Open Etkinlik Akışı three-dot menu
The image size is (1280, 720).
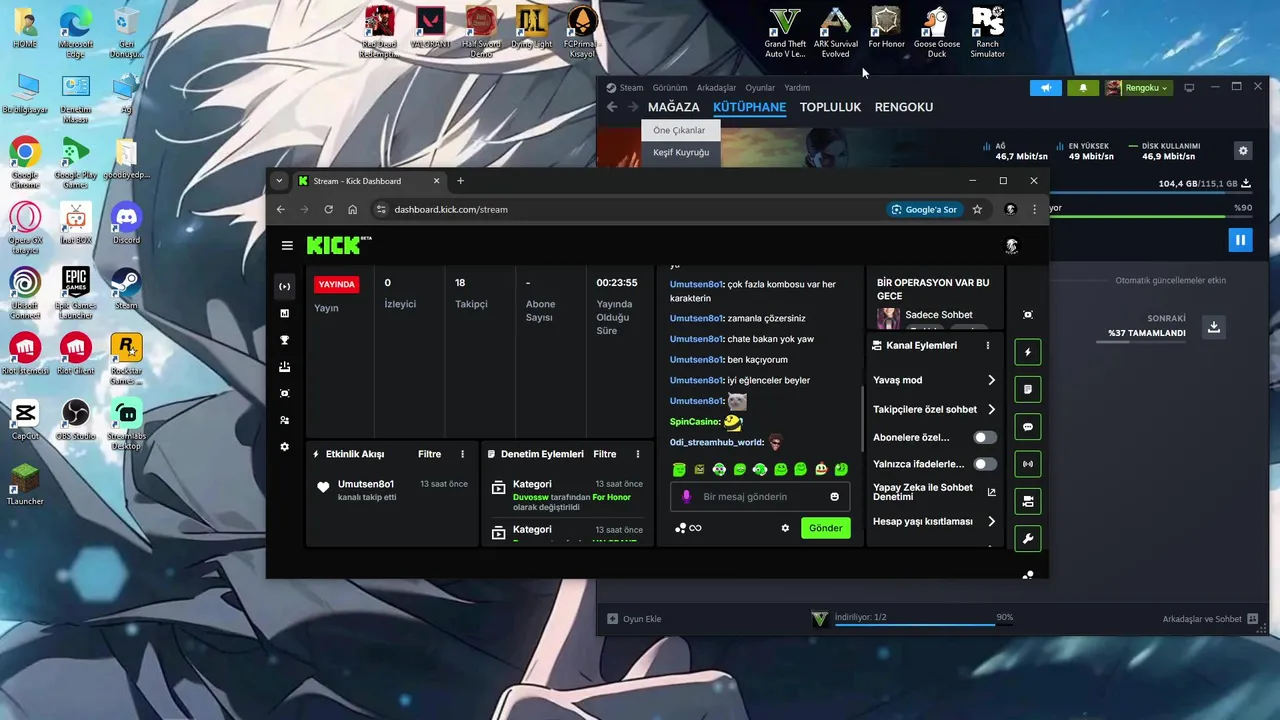pyautogui.click(x=462, y=454)
